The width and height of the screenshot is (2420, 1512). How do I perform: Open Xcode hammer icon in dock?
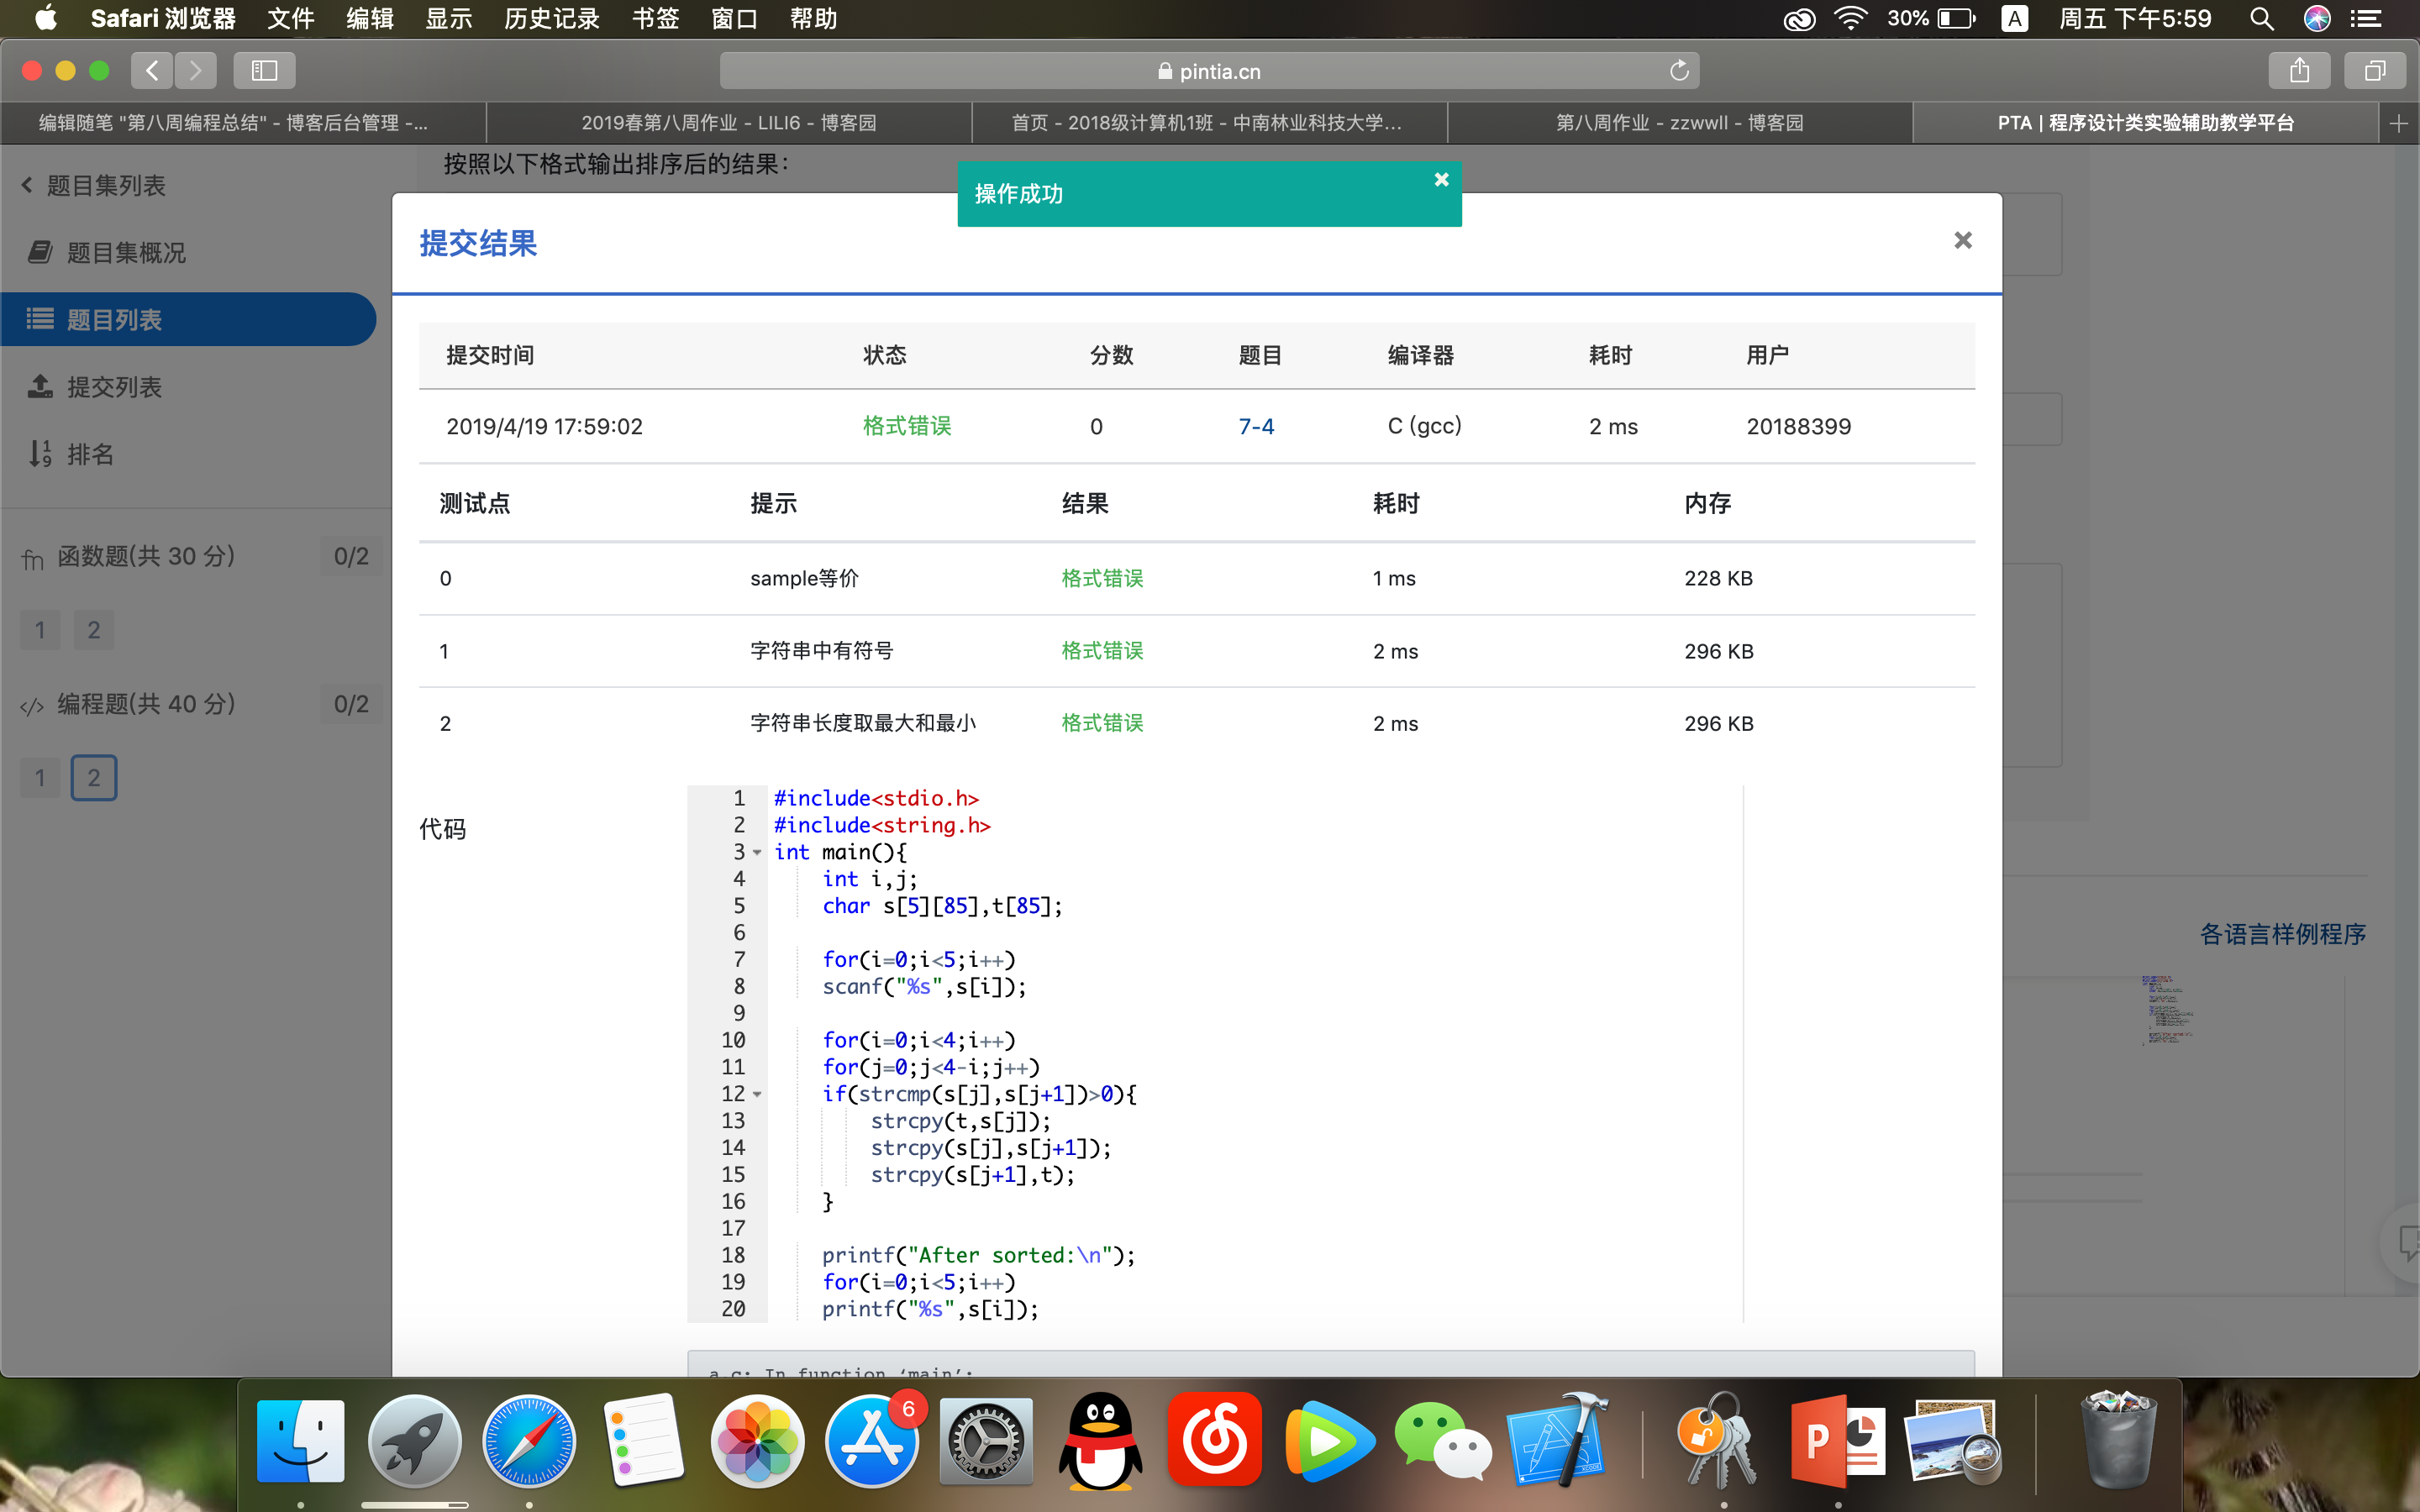pyautogui.click(x=1557, y=1440)
